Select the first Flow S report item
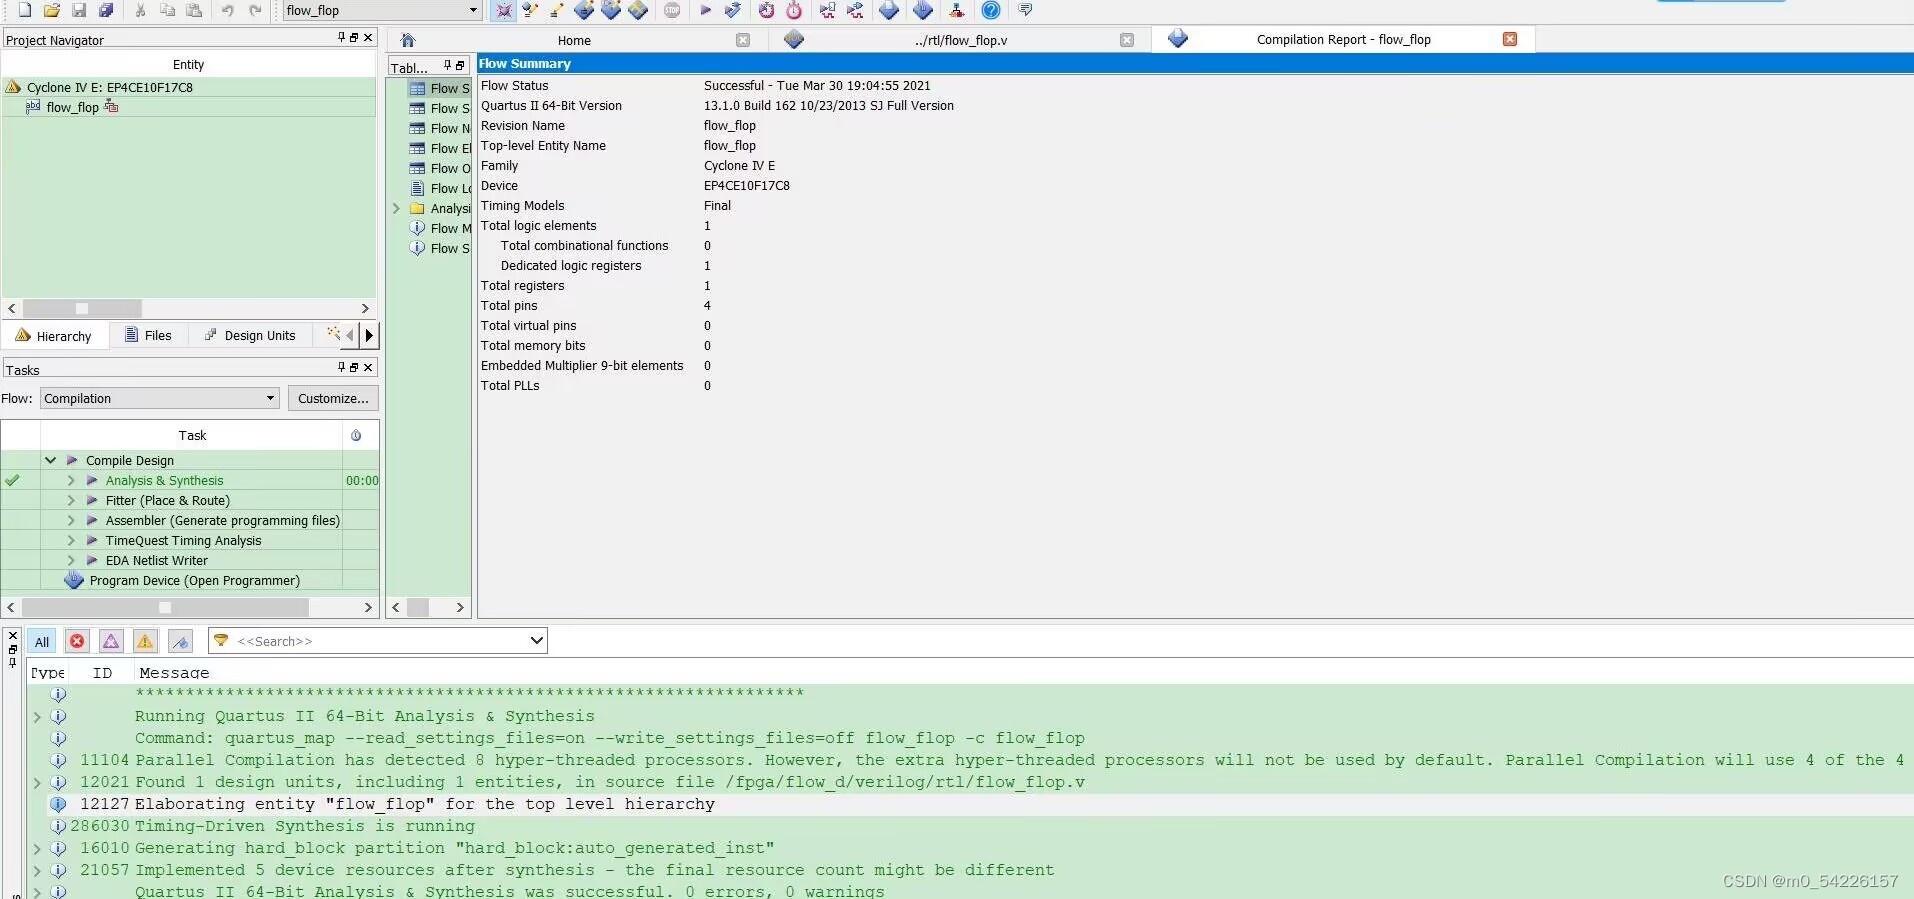Image resolution: width=1914 pixels, height=899 pixels. 439,88
